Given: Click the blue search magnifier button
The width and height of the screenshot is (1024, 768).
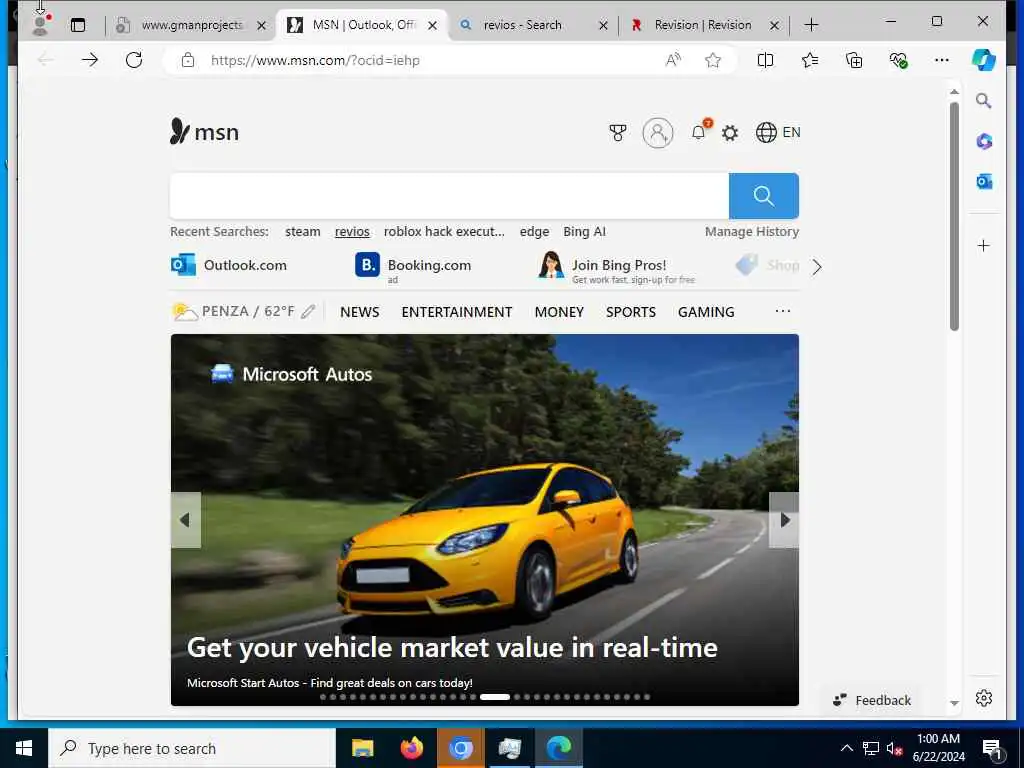Looking at the screenshot, I should click(763, 196).
